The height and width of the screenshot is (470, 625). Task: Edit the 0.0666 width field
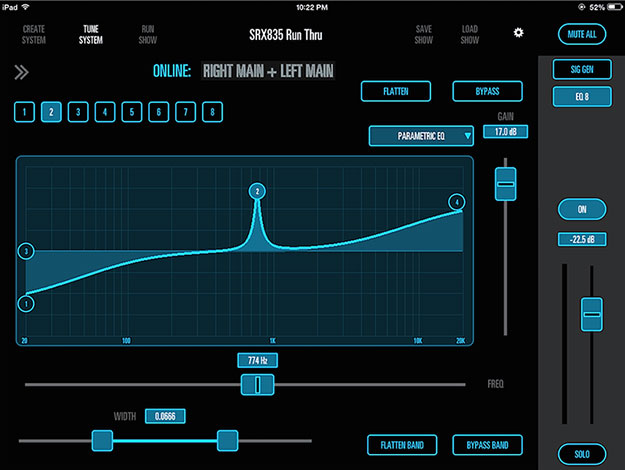pos(165,416)
